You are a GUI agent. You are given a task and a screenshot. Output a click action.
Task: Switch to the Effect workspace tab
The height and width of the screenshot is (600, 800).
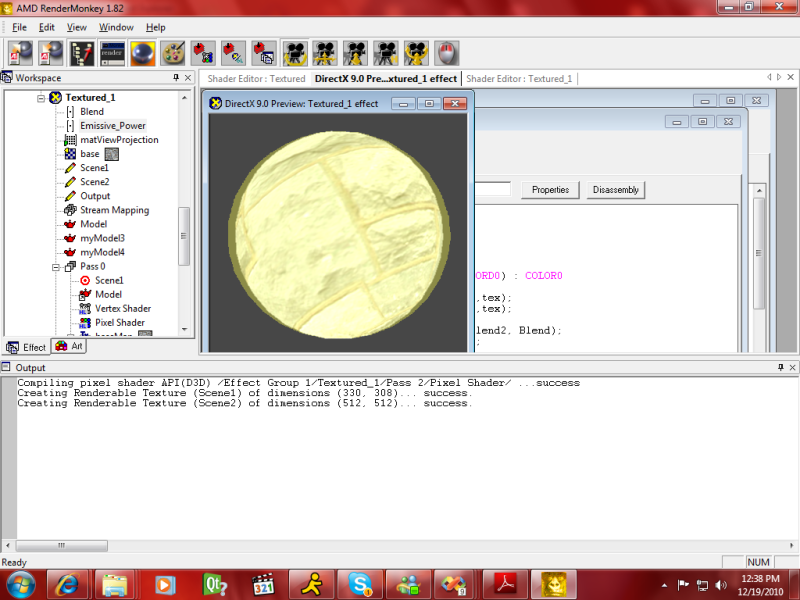point(27,347)
